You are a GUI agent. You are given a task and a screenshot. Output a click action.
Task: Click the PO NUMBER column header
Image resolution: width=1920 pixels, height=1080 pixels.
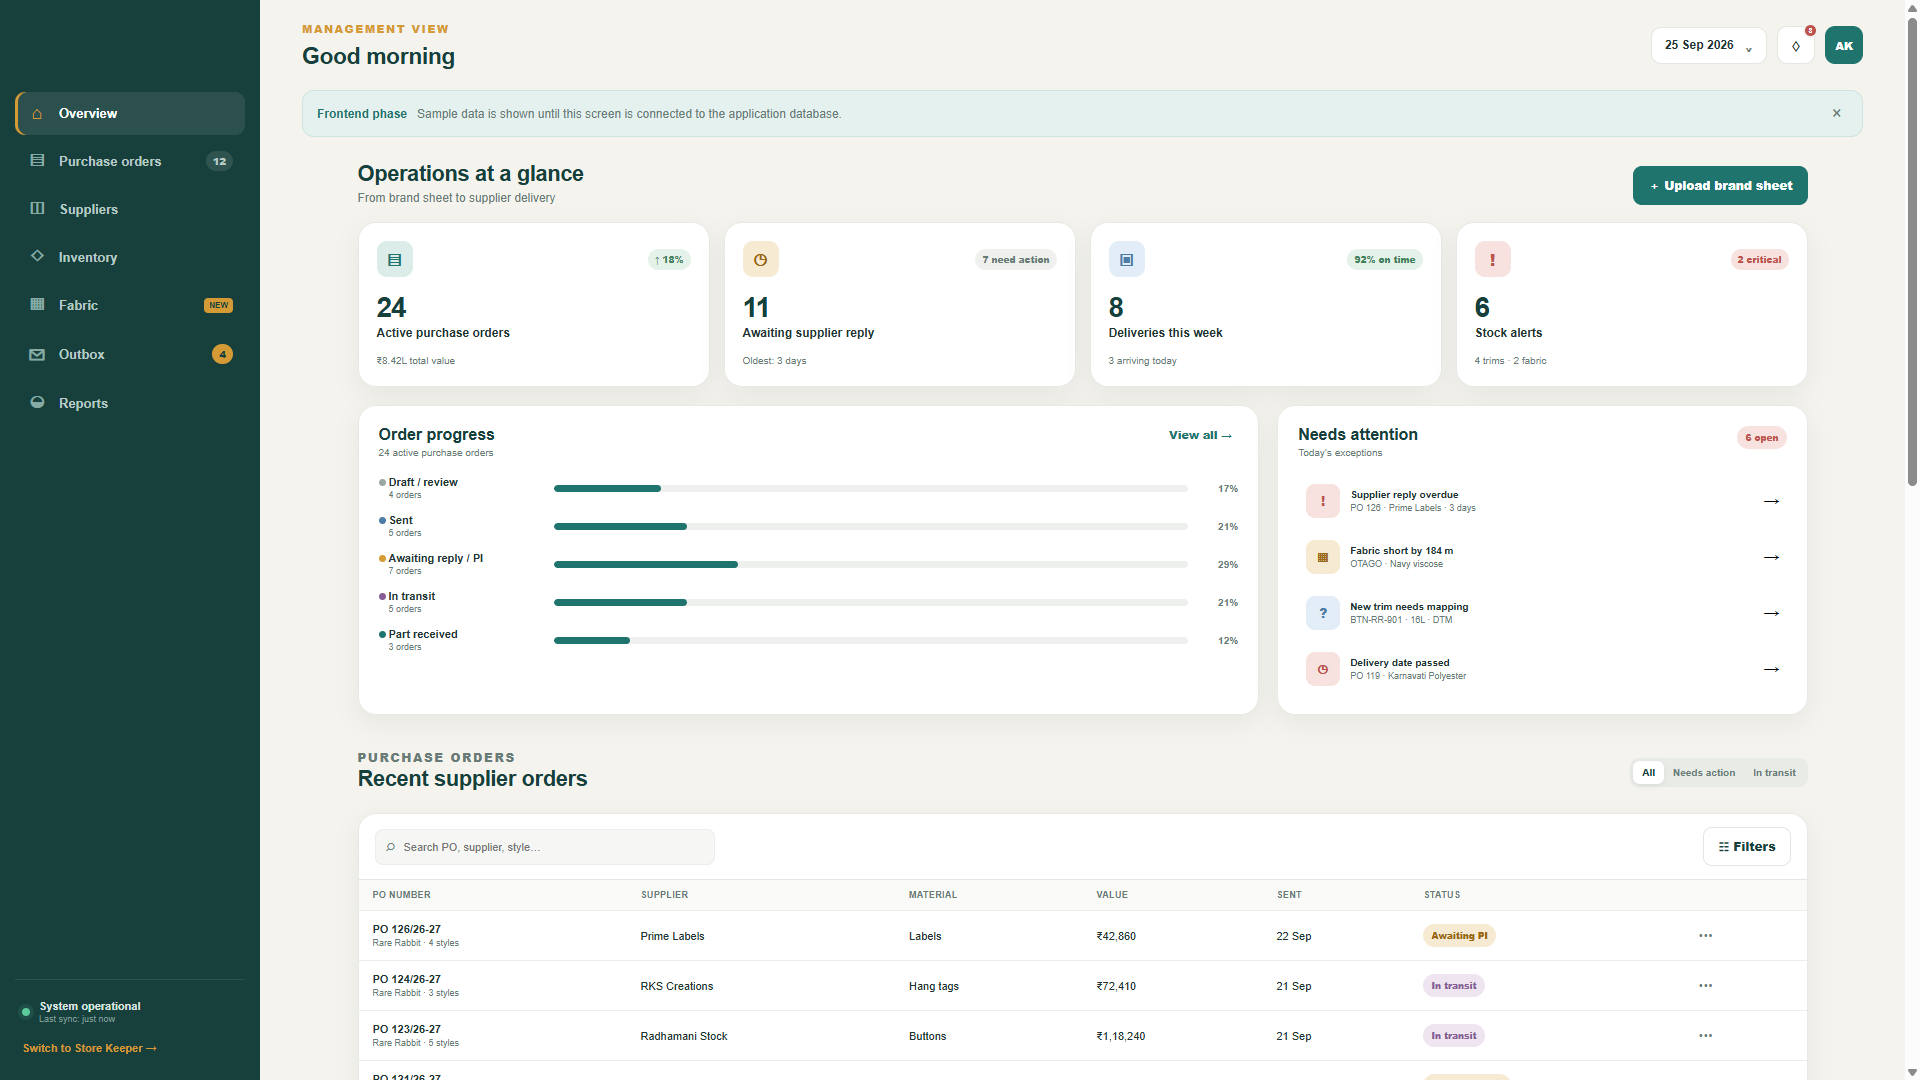coord(402,895)
